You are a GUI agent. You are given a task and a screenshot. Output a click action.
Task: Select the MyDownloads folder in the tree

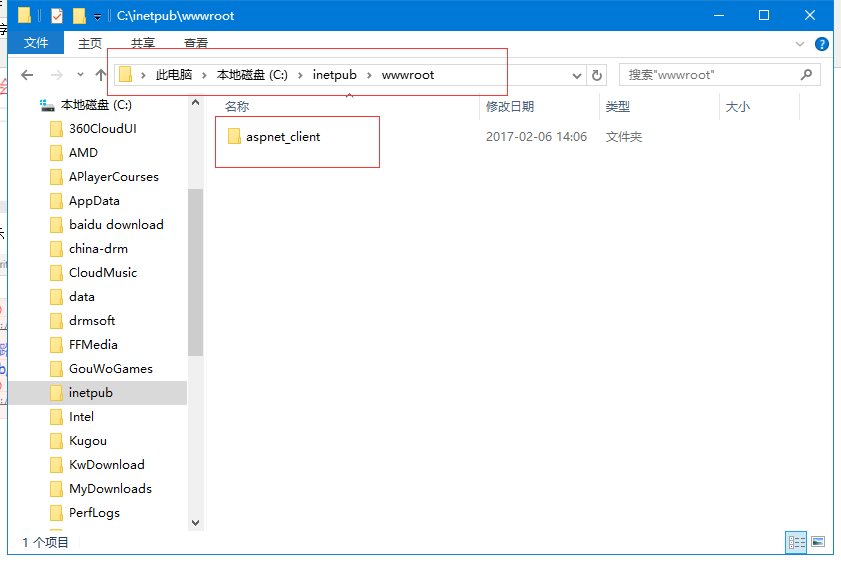[x=110, y=489]
